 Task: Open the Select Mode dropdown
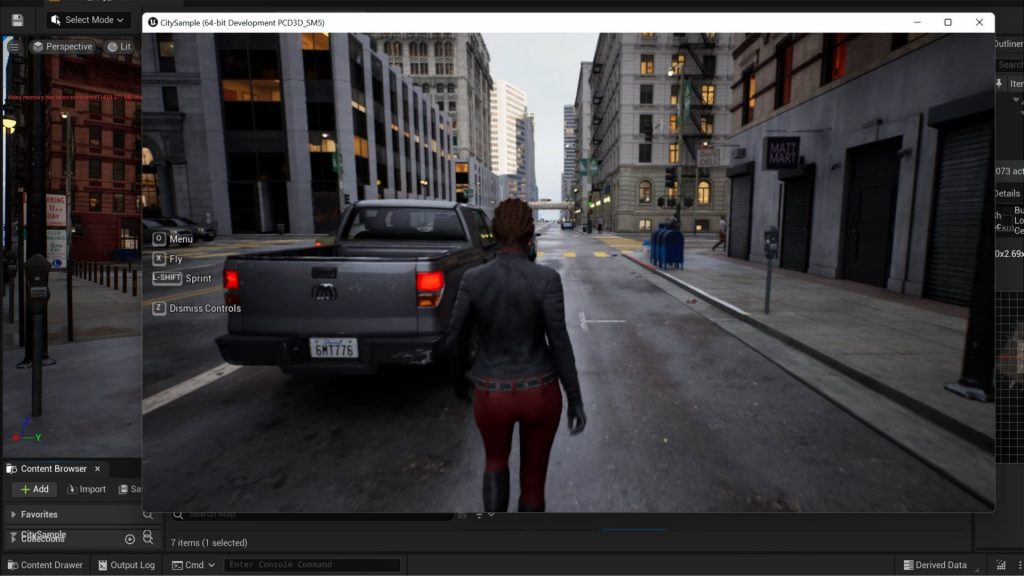(87, 20)
